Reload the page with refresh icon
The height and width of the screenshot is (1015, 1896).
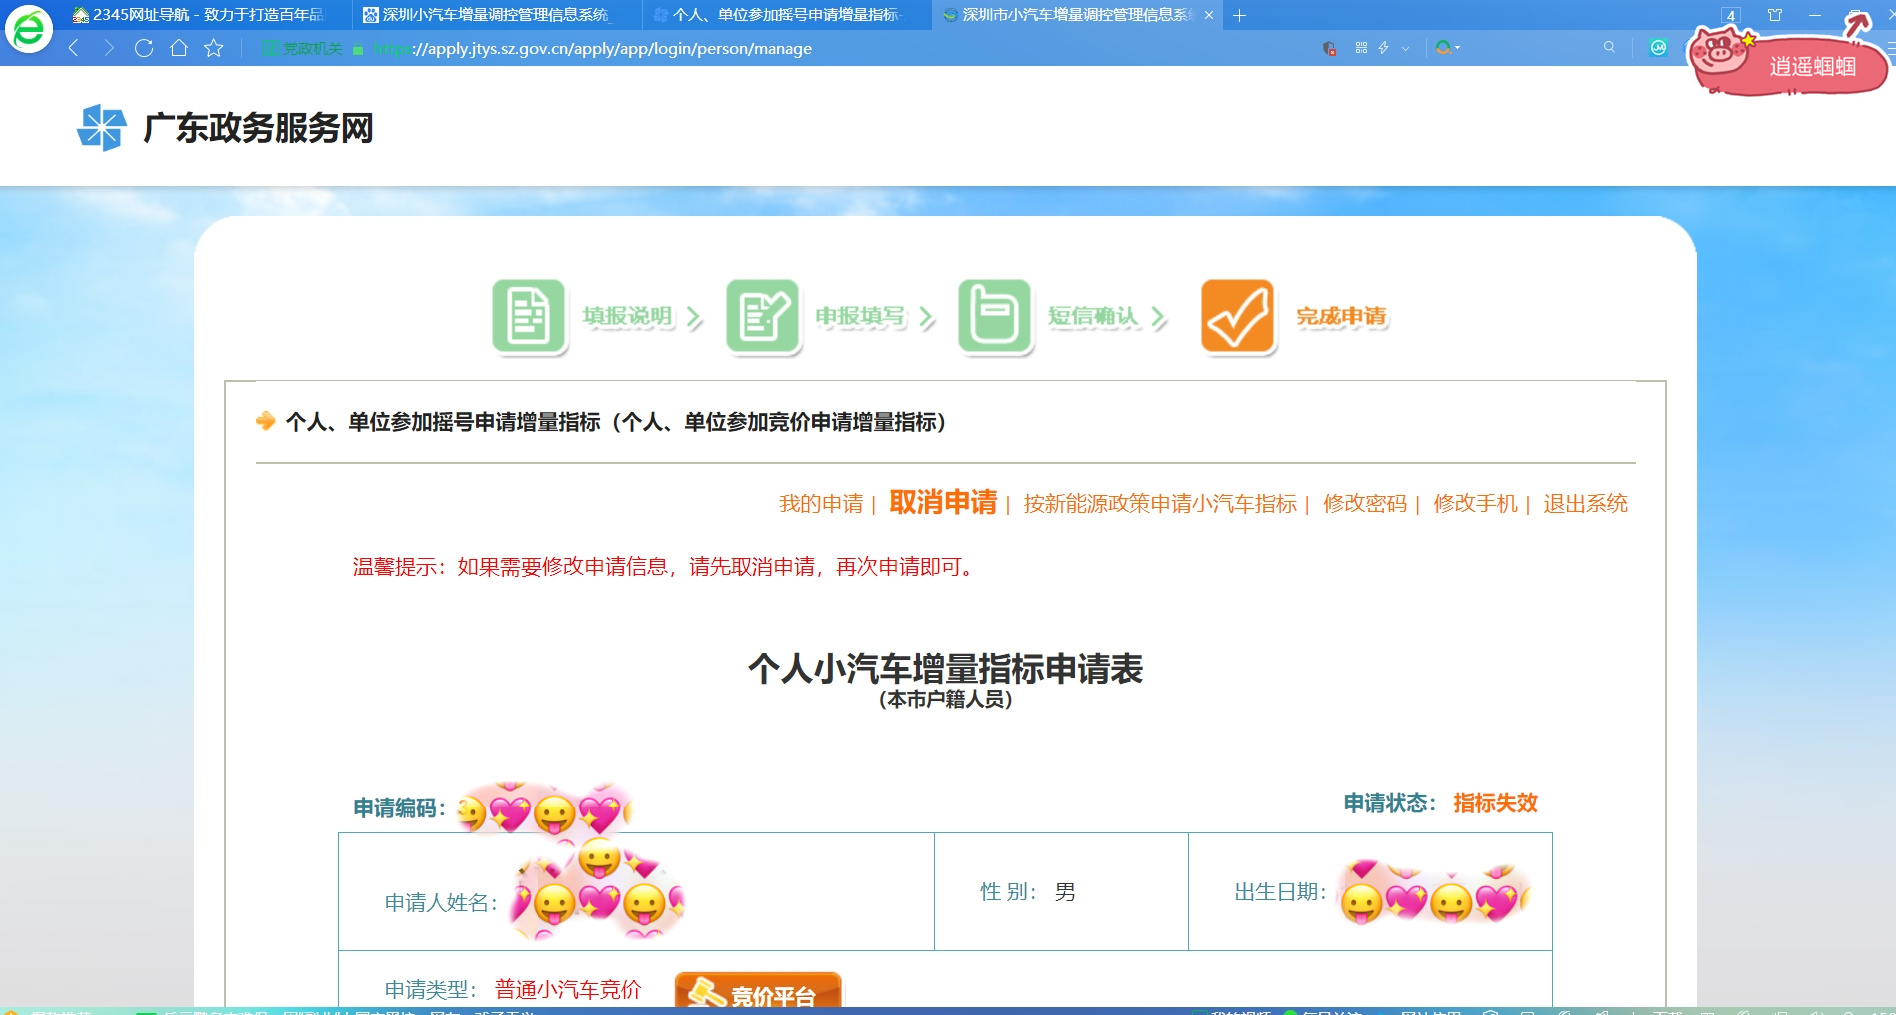click(144, 48)
